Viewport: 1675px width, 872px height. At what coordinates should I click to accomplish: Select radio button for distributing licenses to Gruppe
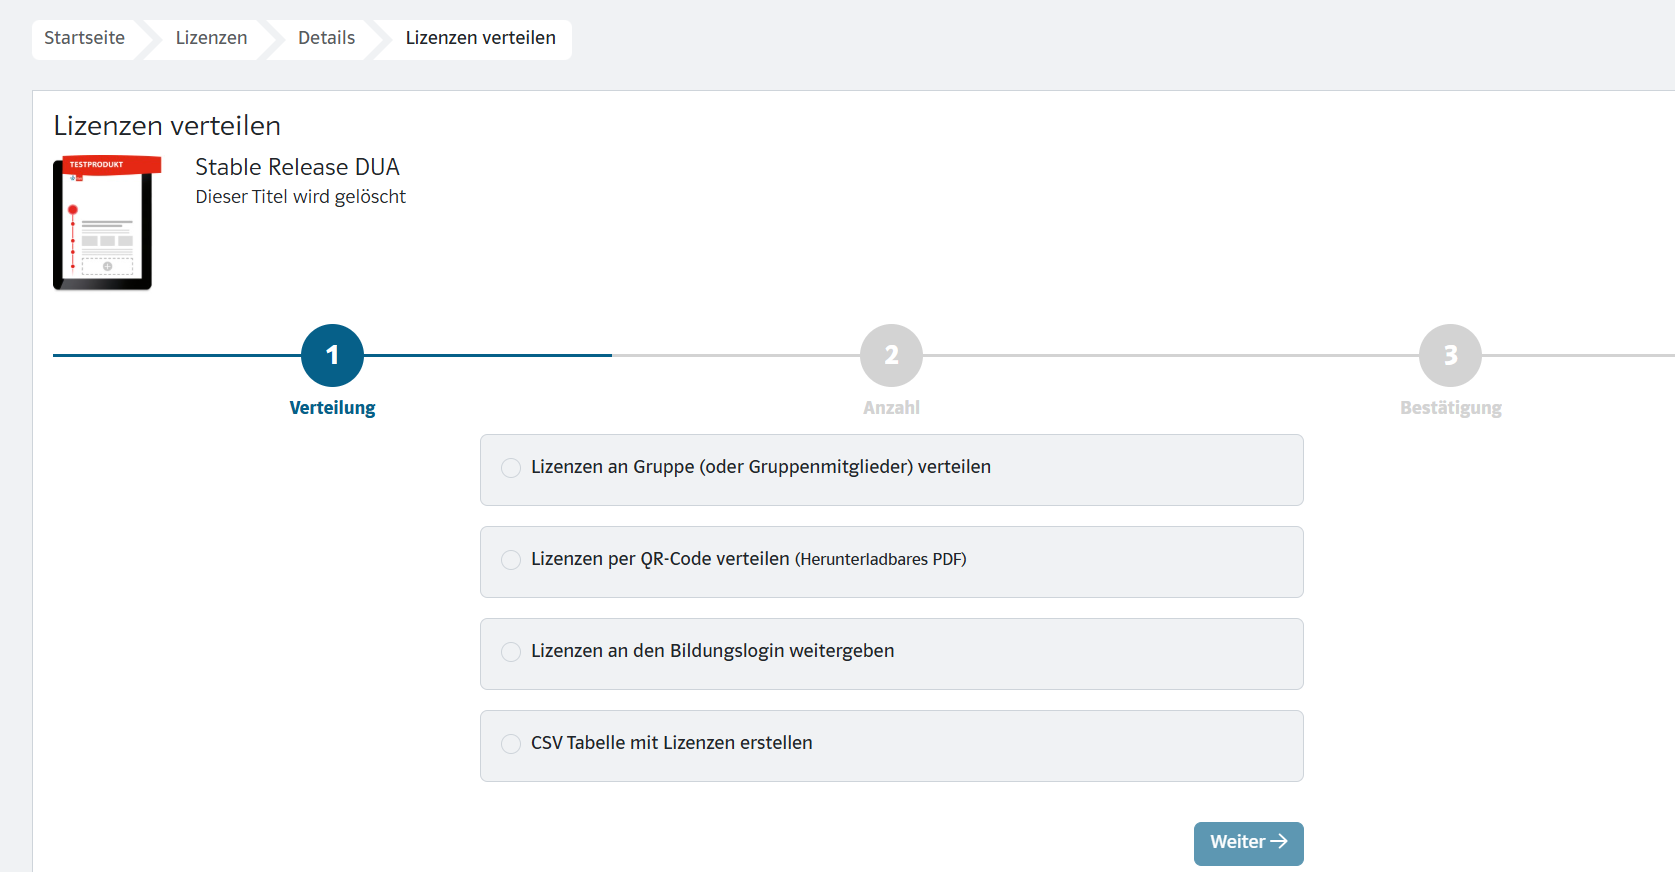click(511, 468)
